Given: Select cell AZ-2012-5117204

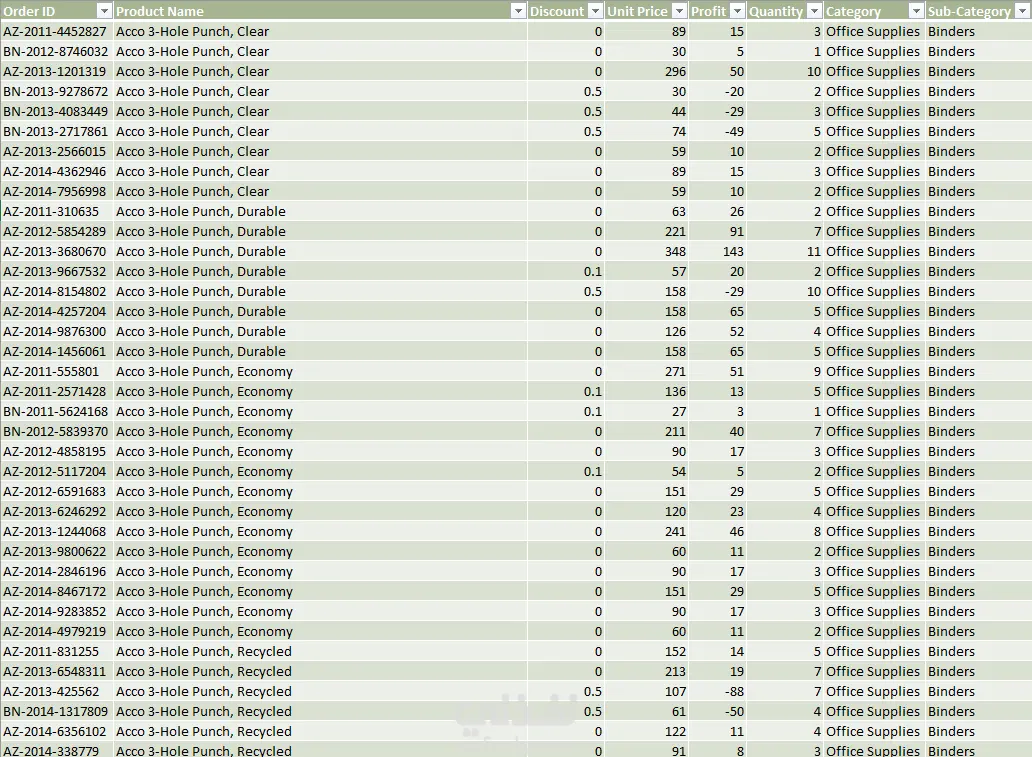Looking at the screenshot, I should tap(55, 471).
